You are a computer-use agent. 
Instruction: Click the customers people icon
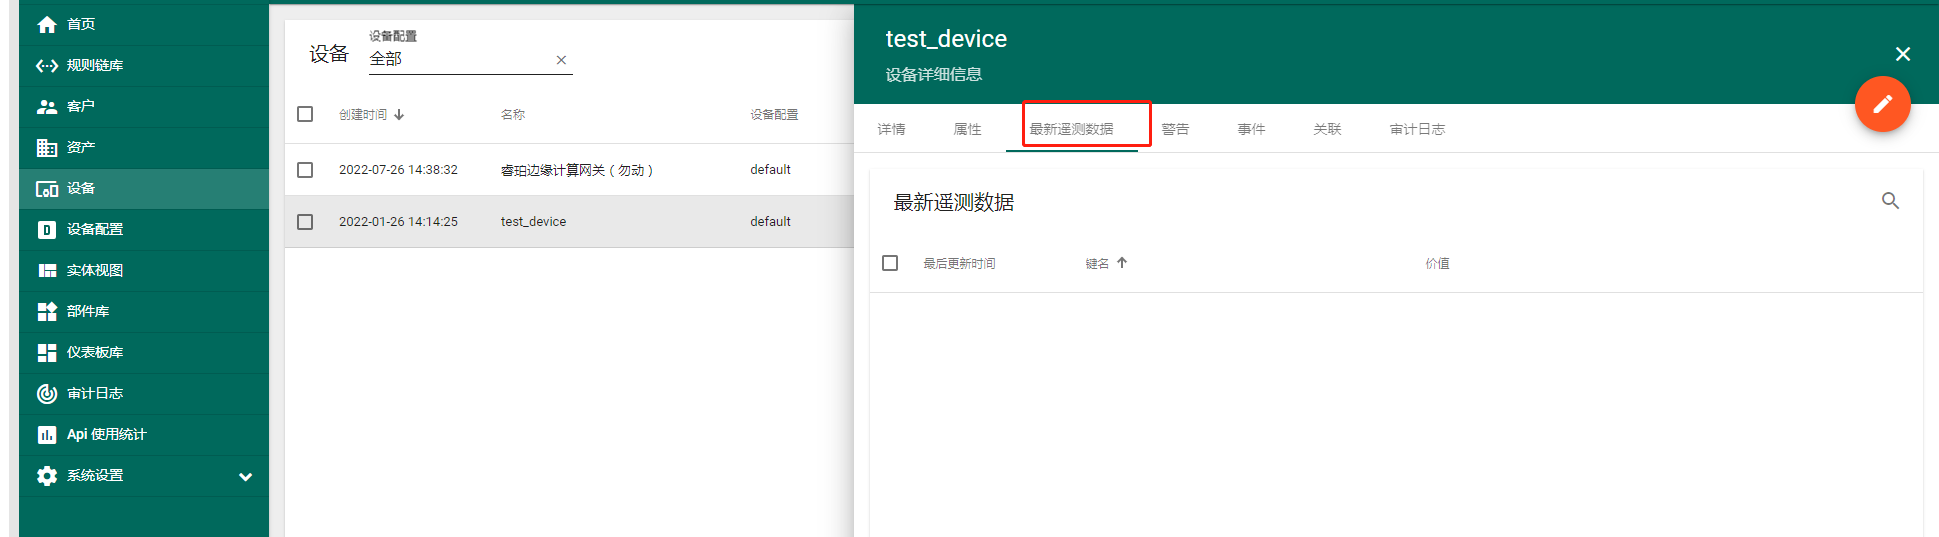click(46, 107)
